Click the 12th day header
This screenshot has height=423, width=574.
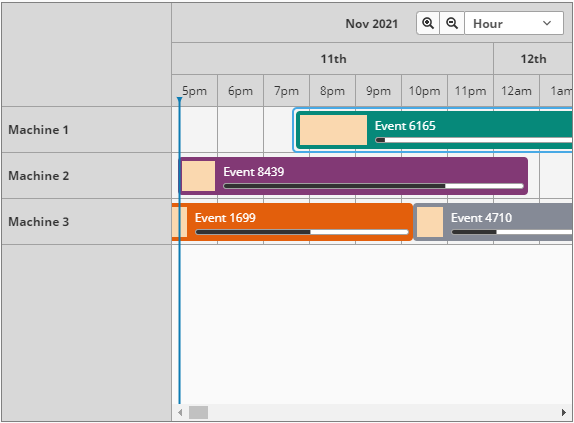tap(533, 59)
